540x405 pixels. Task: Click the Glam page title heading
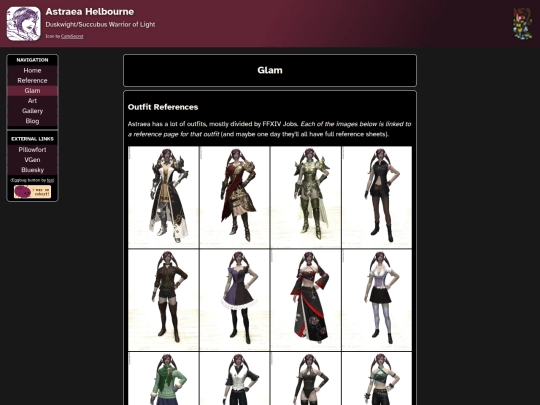tap(270, 70)
